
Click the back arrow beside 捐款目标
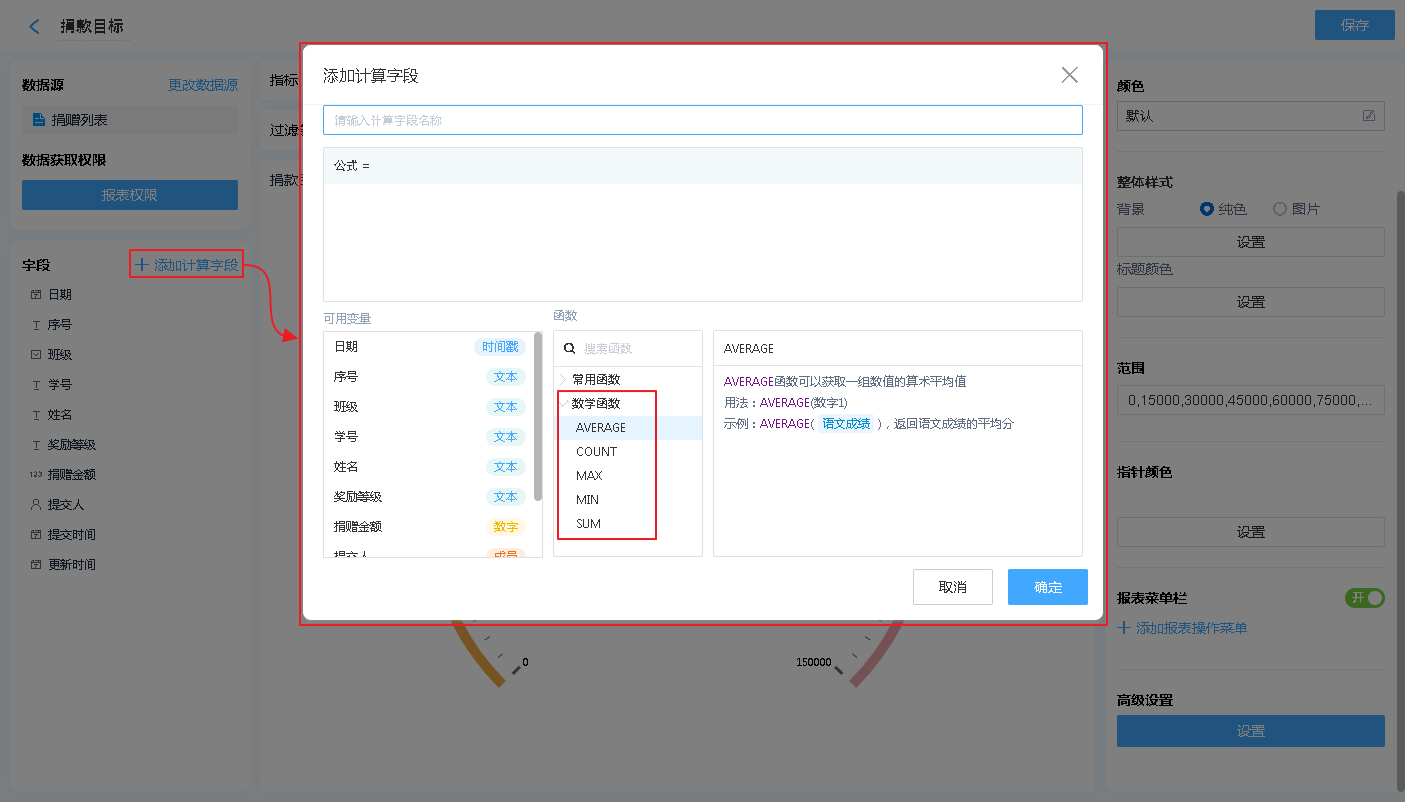click(x=35, y=27)
